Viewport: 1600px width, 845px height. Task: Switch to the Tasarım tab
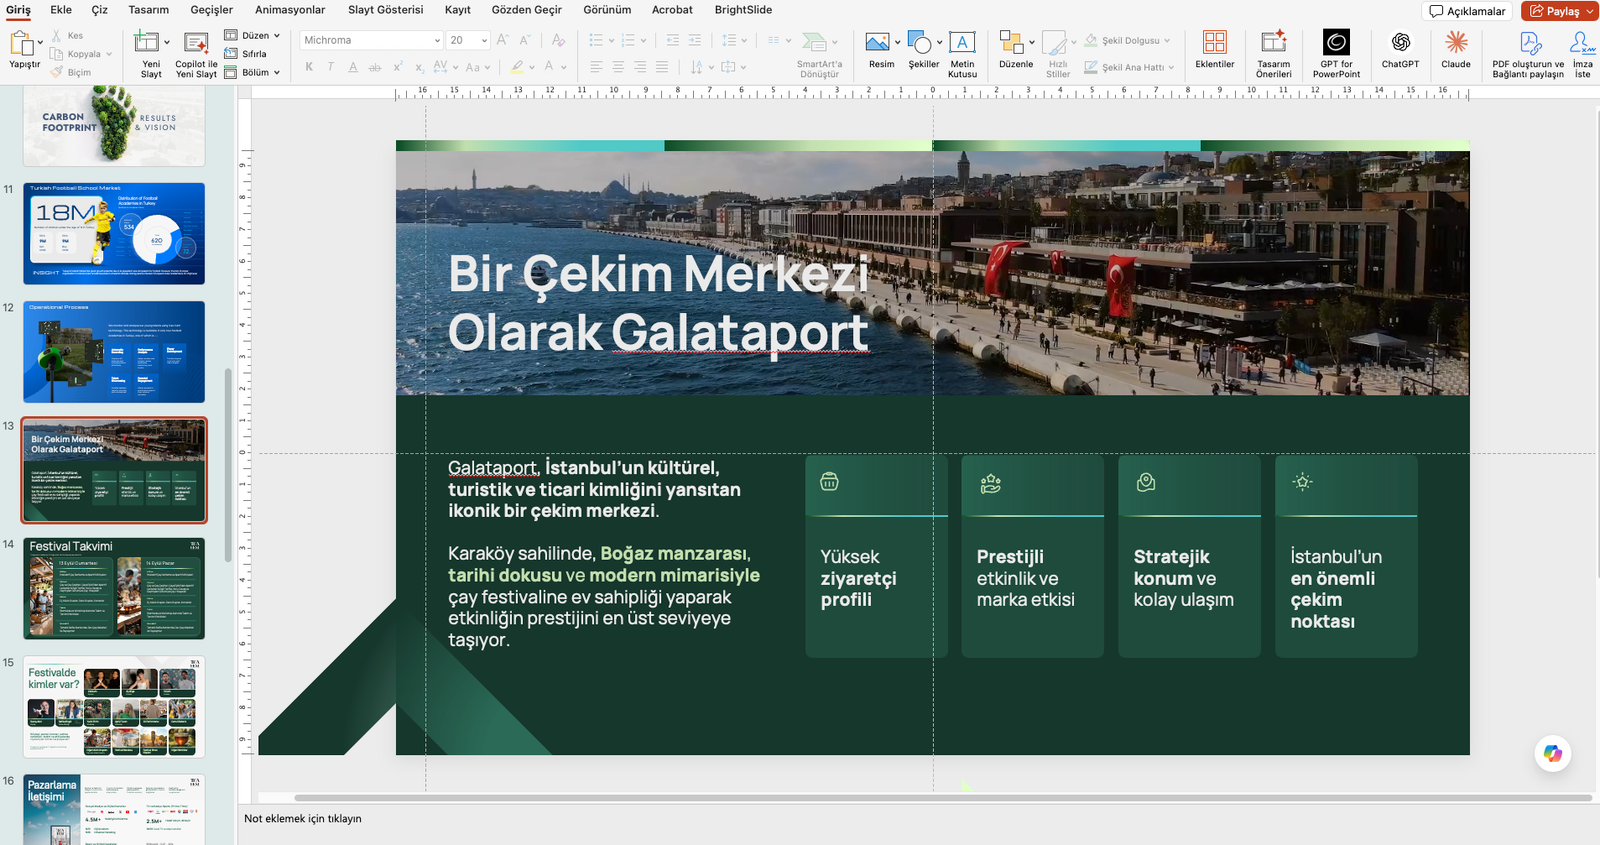pyautogui.click(x=149, y=10)
